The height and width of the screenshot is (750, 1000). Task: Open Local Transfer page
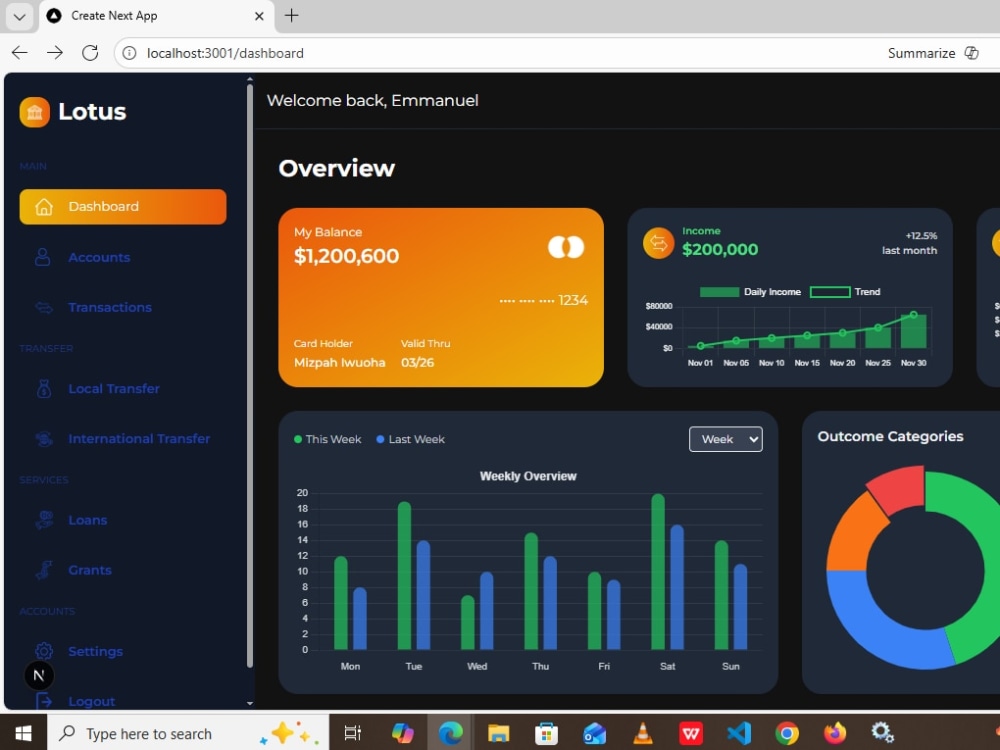[x=114, y=388]
